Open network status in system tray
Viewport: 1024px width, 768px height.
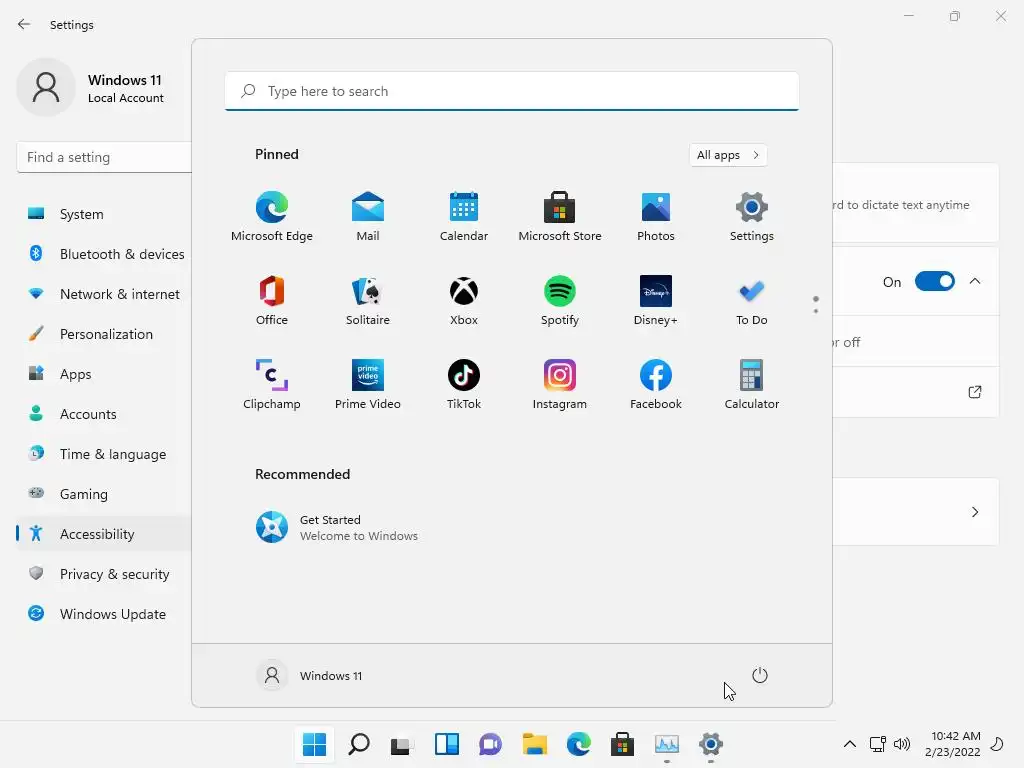point(878,744)
